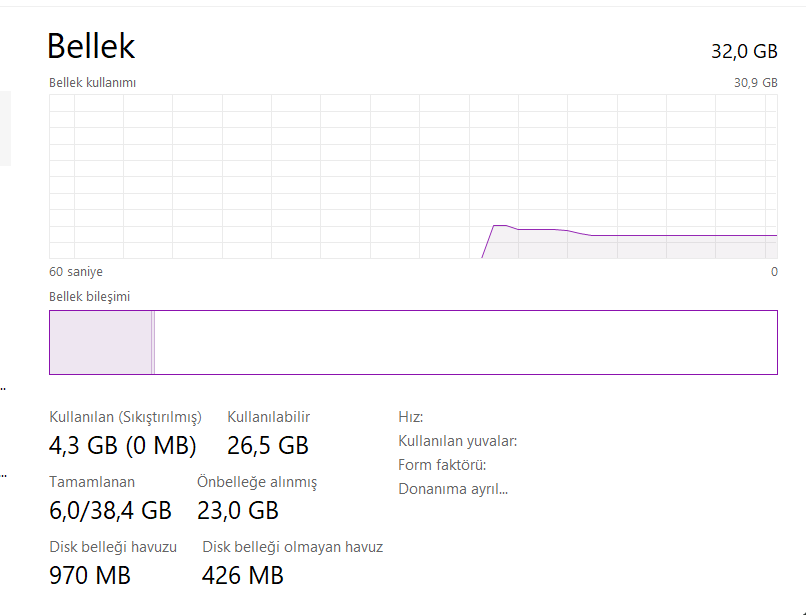Click the "Bellek kullanımı" graph label
The height and width of the screenshot is (615, 806).
point(92,83)
